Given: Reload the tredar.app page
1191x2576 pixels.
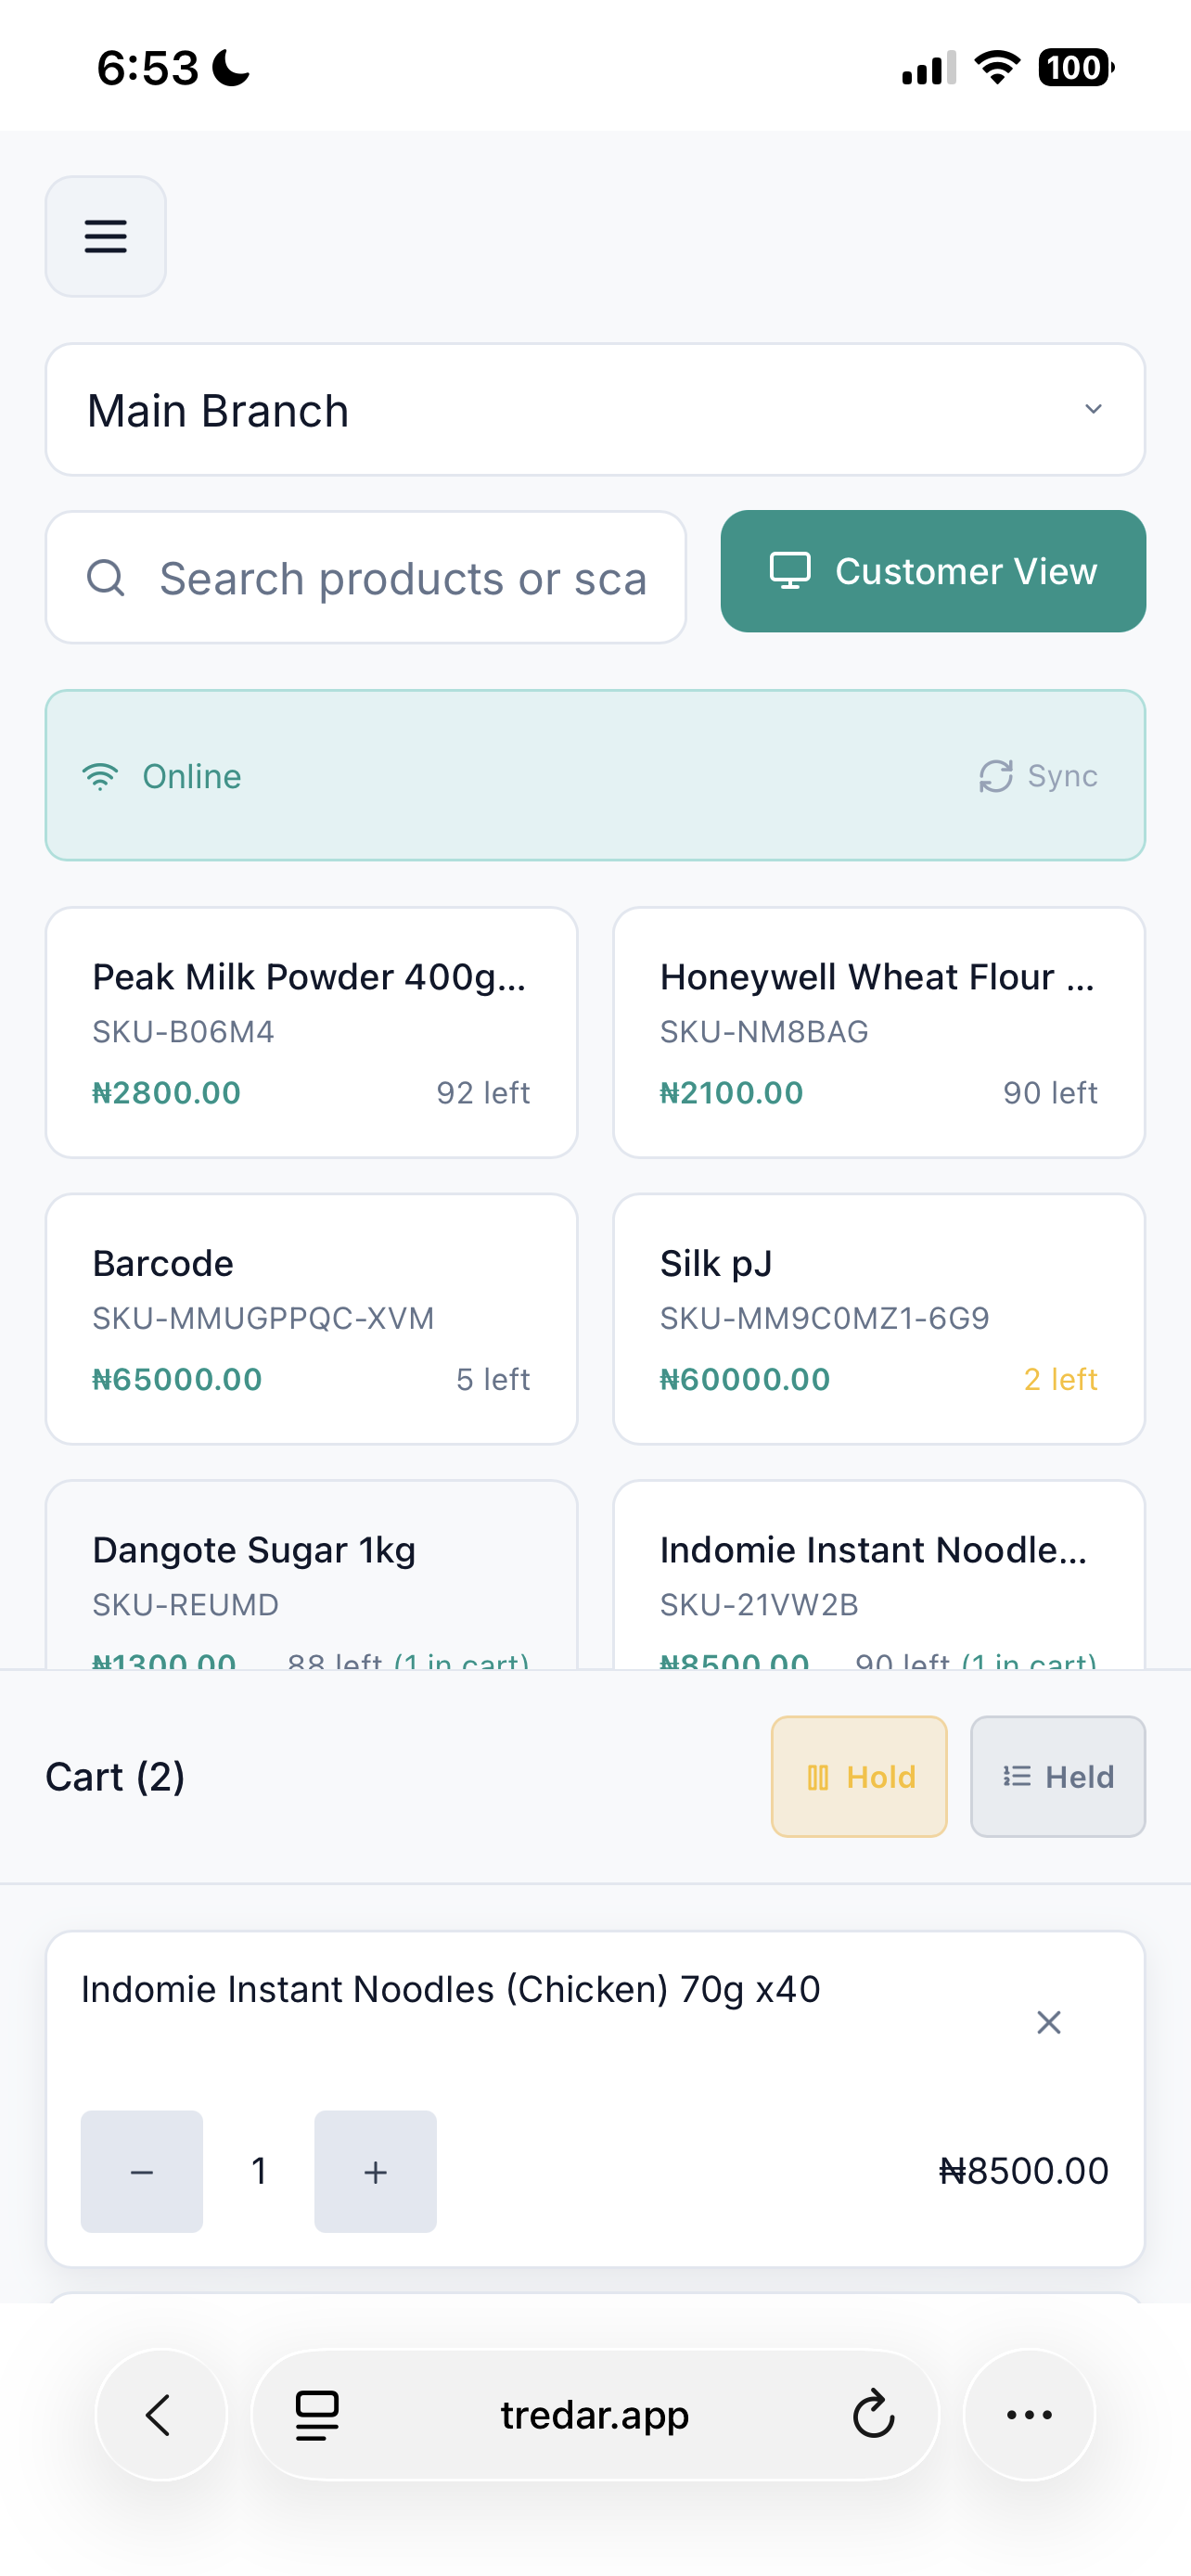Looking at the screenshot, I should tap(873, 2415).
